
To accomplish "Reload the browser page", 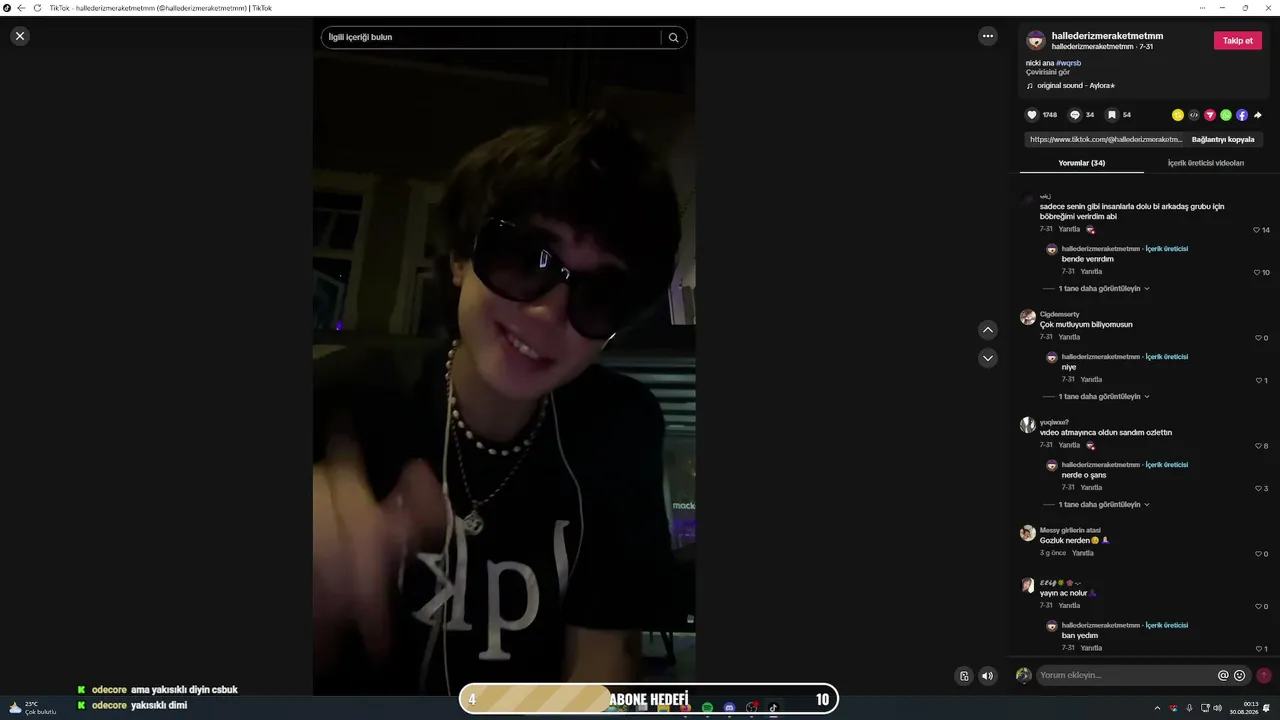I will 38,8.
